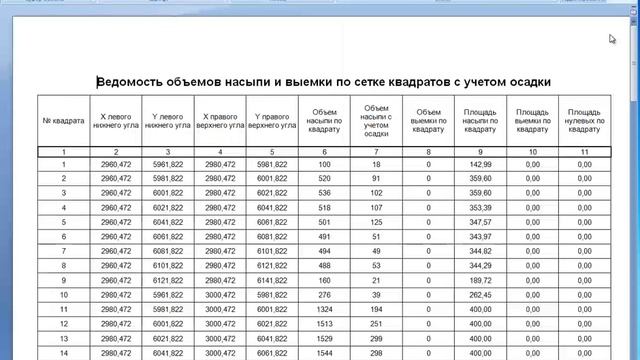Image resolution: width=640 pixels, height=360 pixels.
Task: Click settlement volume '102' in square 3 row
Action: tap(376, 193)
